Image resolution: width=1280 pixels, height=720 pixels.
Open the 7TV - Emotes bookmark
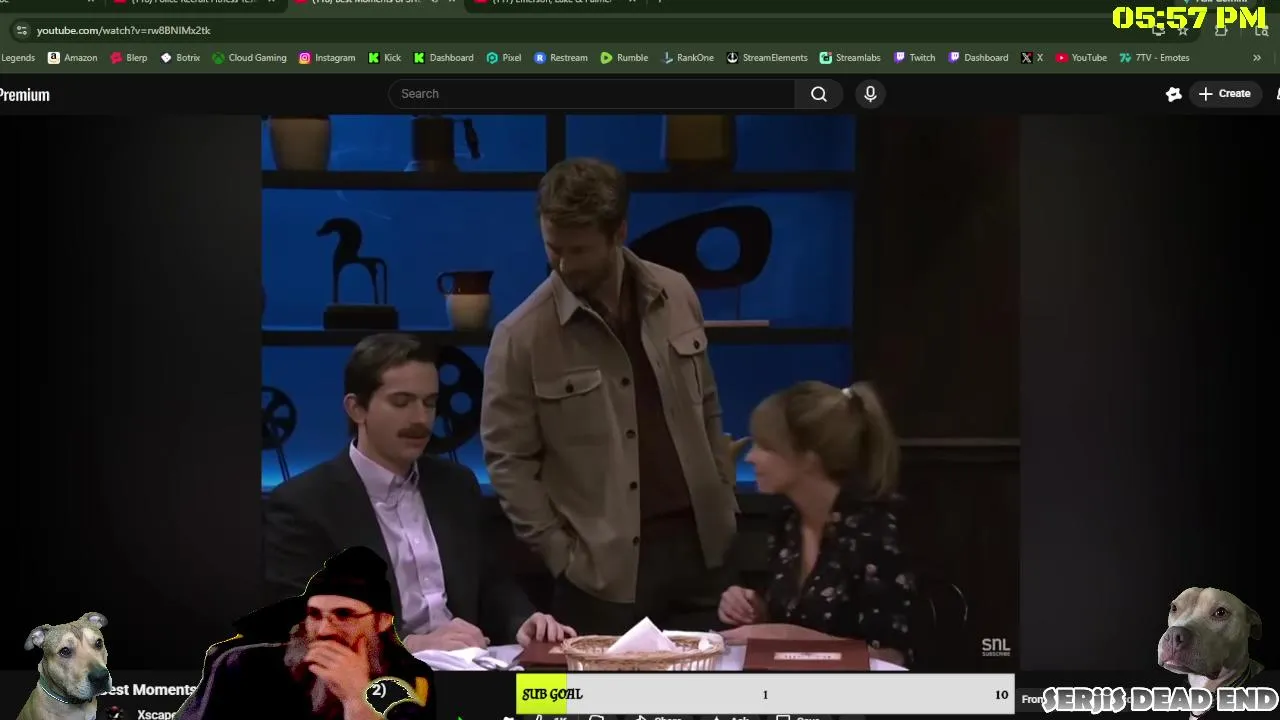click(1154, 58)
